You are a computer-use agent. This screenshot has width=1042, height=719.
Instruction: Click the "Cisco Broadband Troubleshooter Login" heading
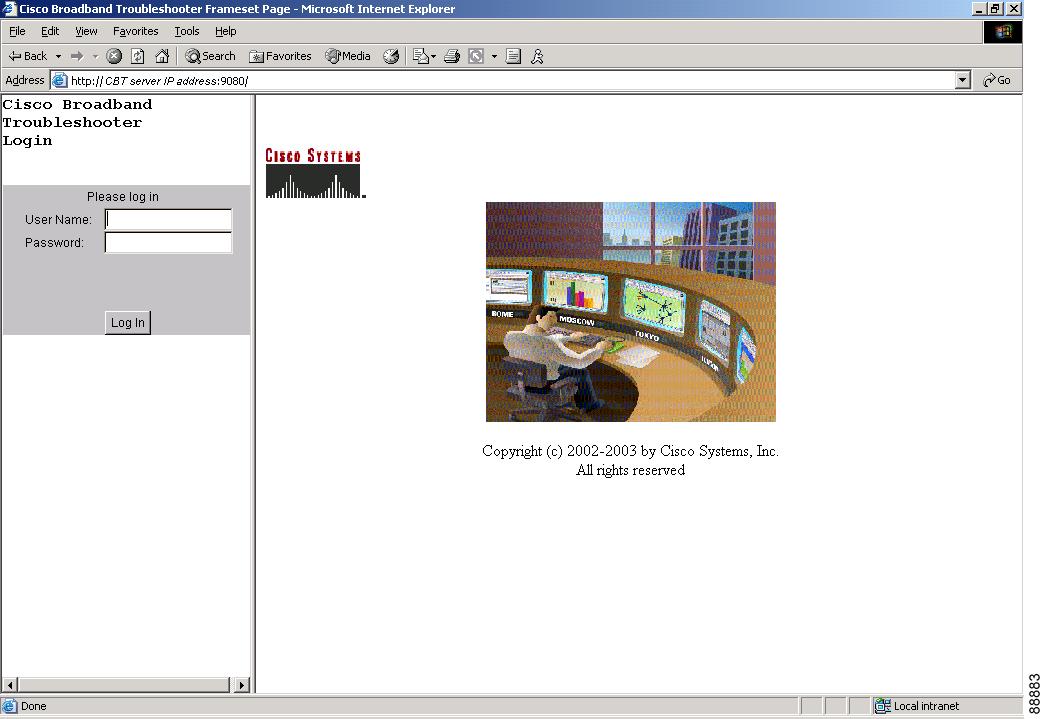click(77, 122)
